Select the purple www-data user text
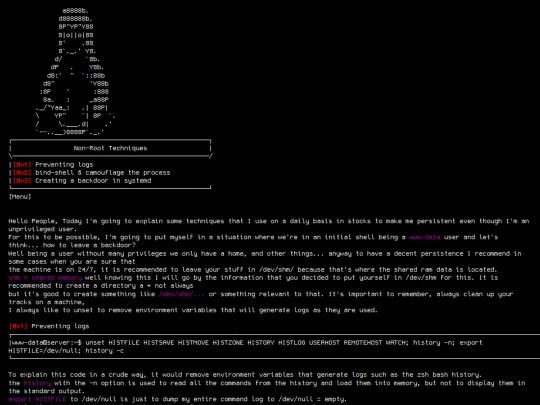Image resolution: width=540 pixels, height=405 pixels. coord(424,237)
